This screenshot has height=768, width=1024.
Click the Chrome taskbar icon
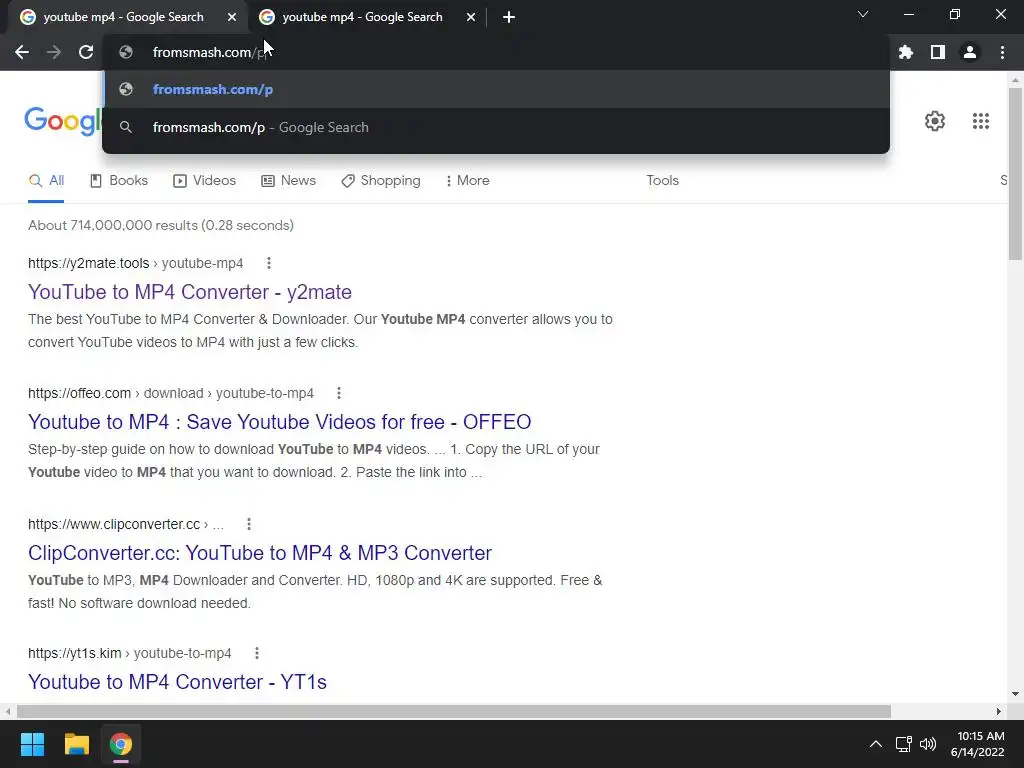tap(121, 744)
